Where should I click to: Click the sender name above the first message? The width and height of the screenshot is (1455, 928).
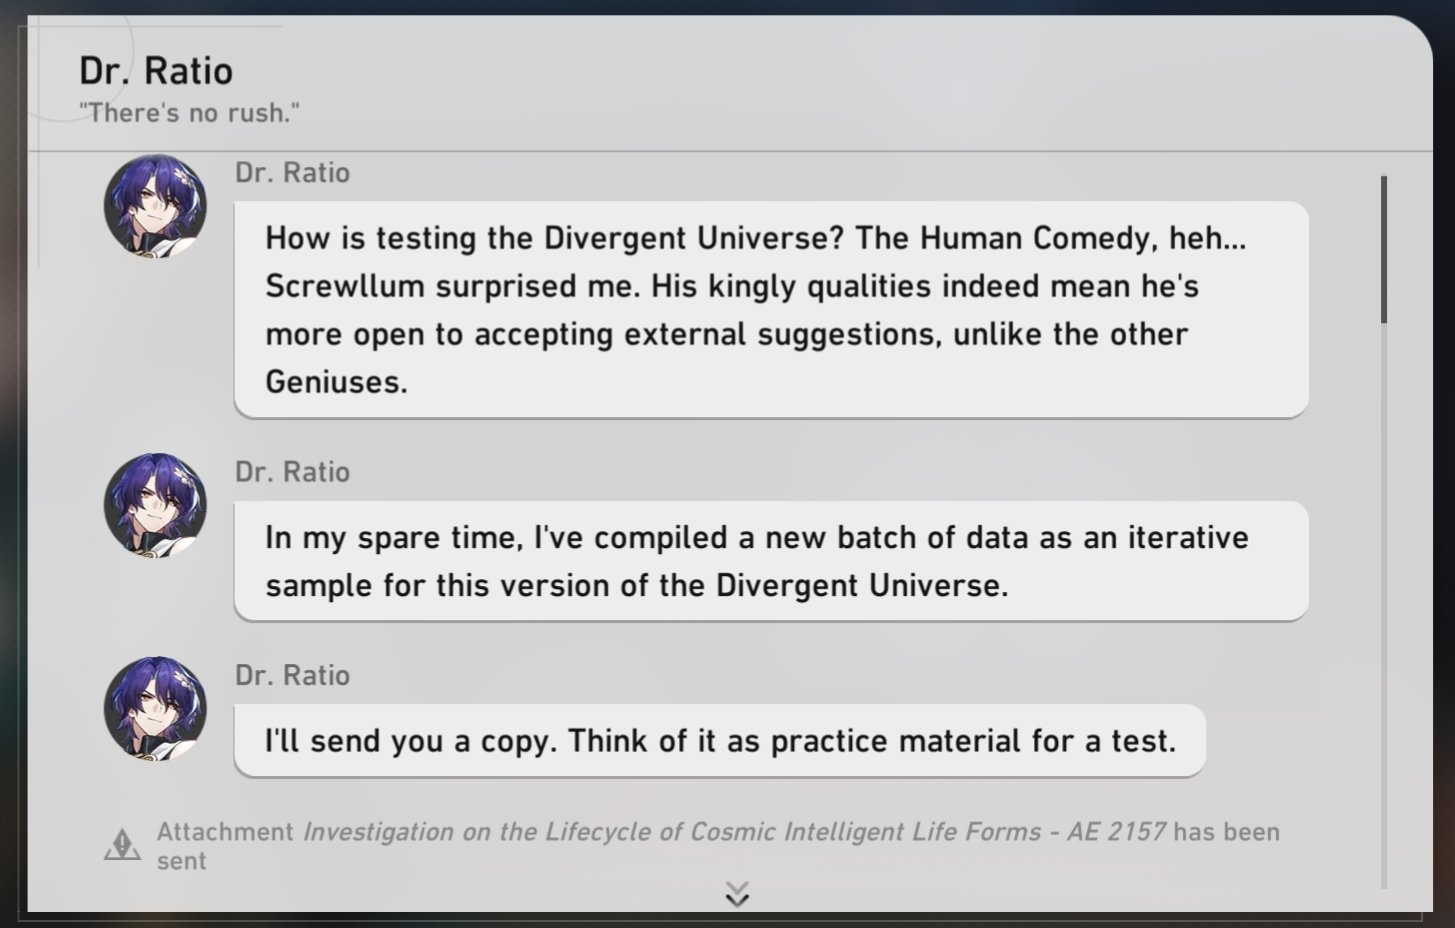point(292,173)
